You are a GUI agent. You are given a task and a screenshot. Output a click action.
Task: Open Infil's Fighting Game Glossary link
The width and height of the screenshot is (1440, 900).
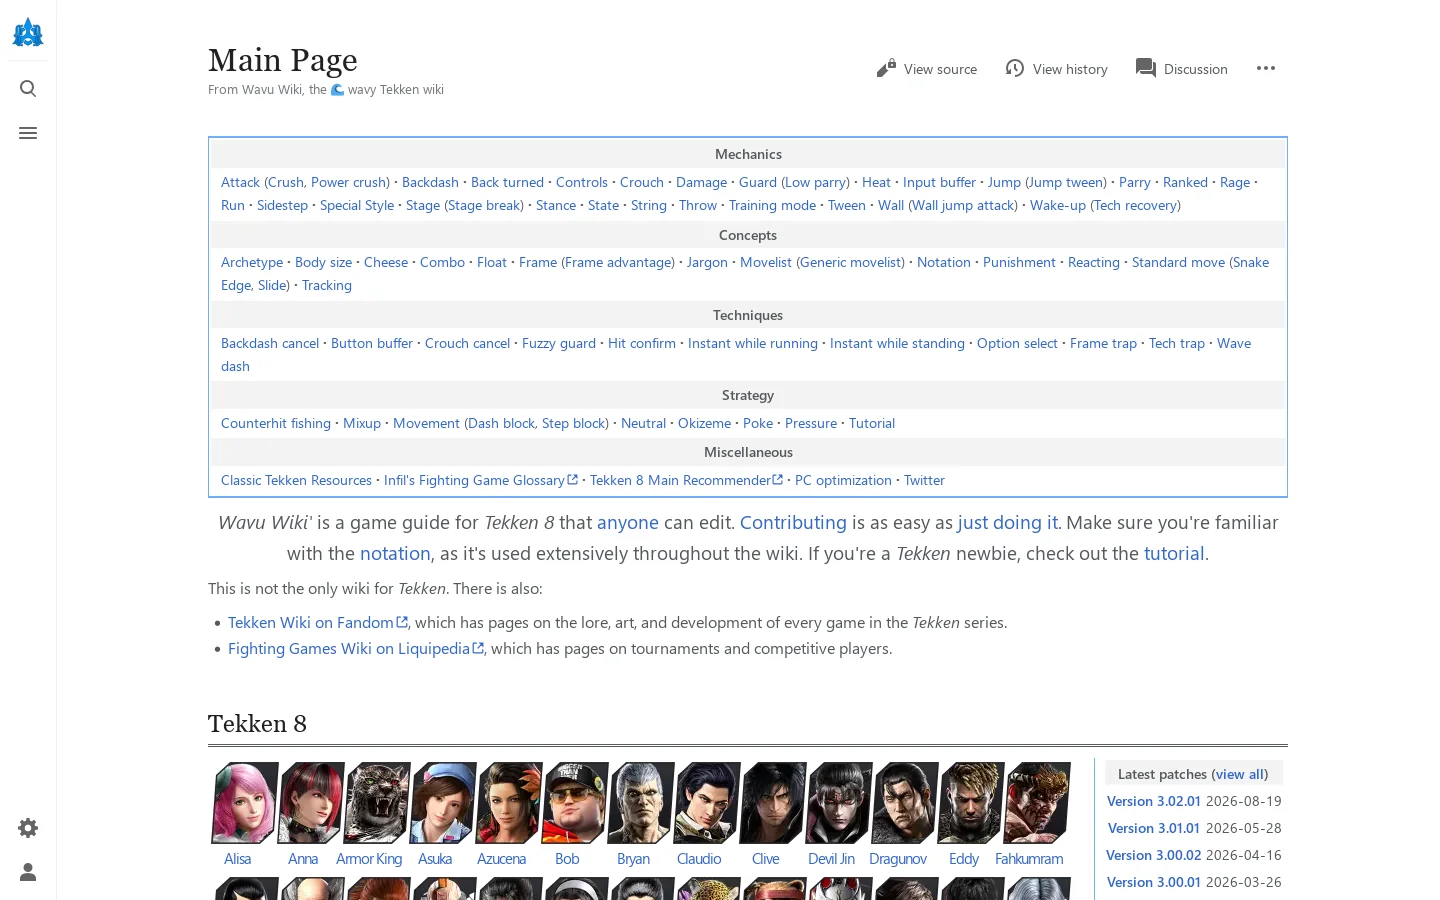[x=481, y=480]
